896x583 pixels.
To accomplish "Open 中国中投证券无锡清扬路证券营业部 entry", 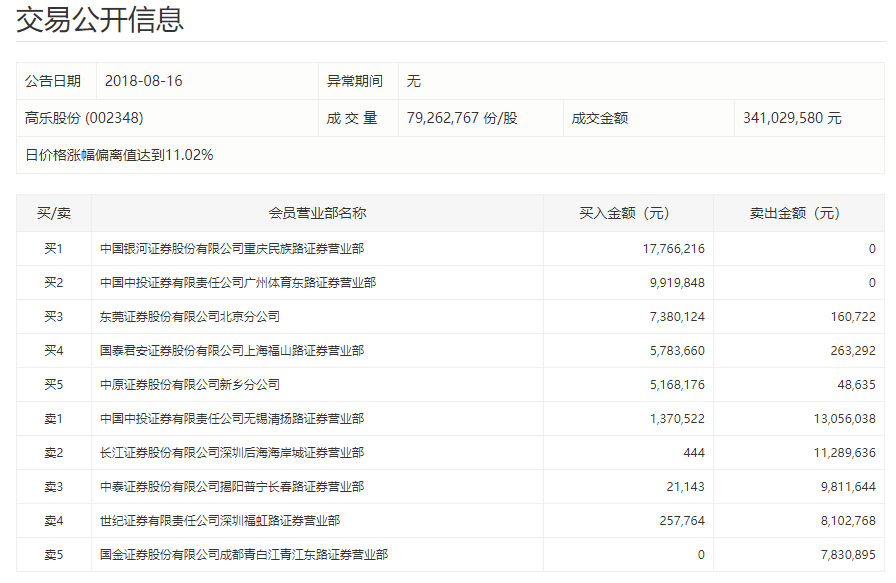I will [232, 419].
